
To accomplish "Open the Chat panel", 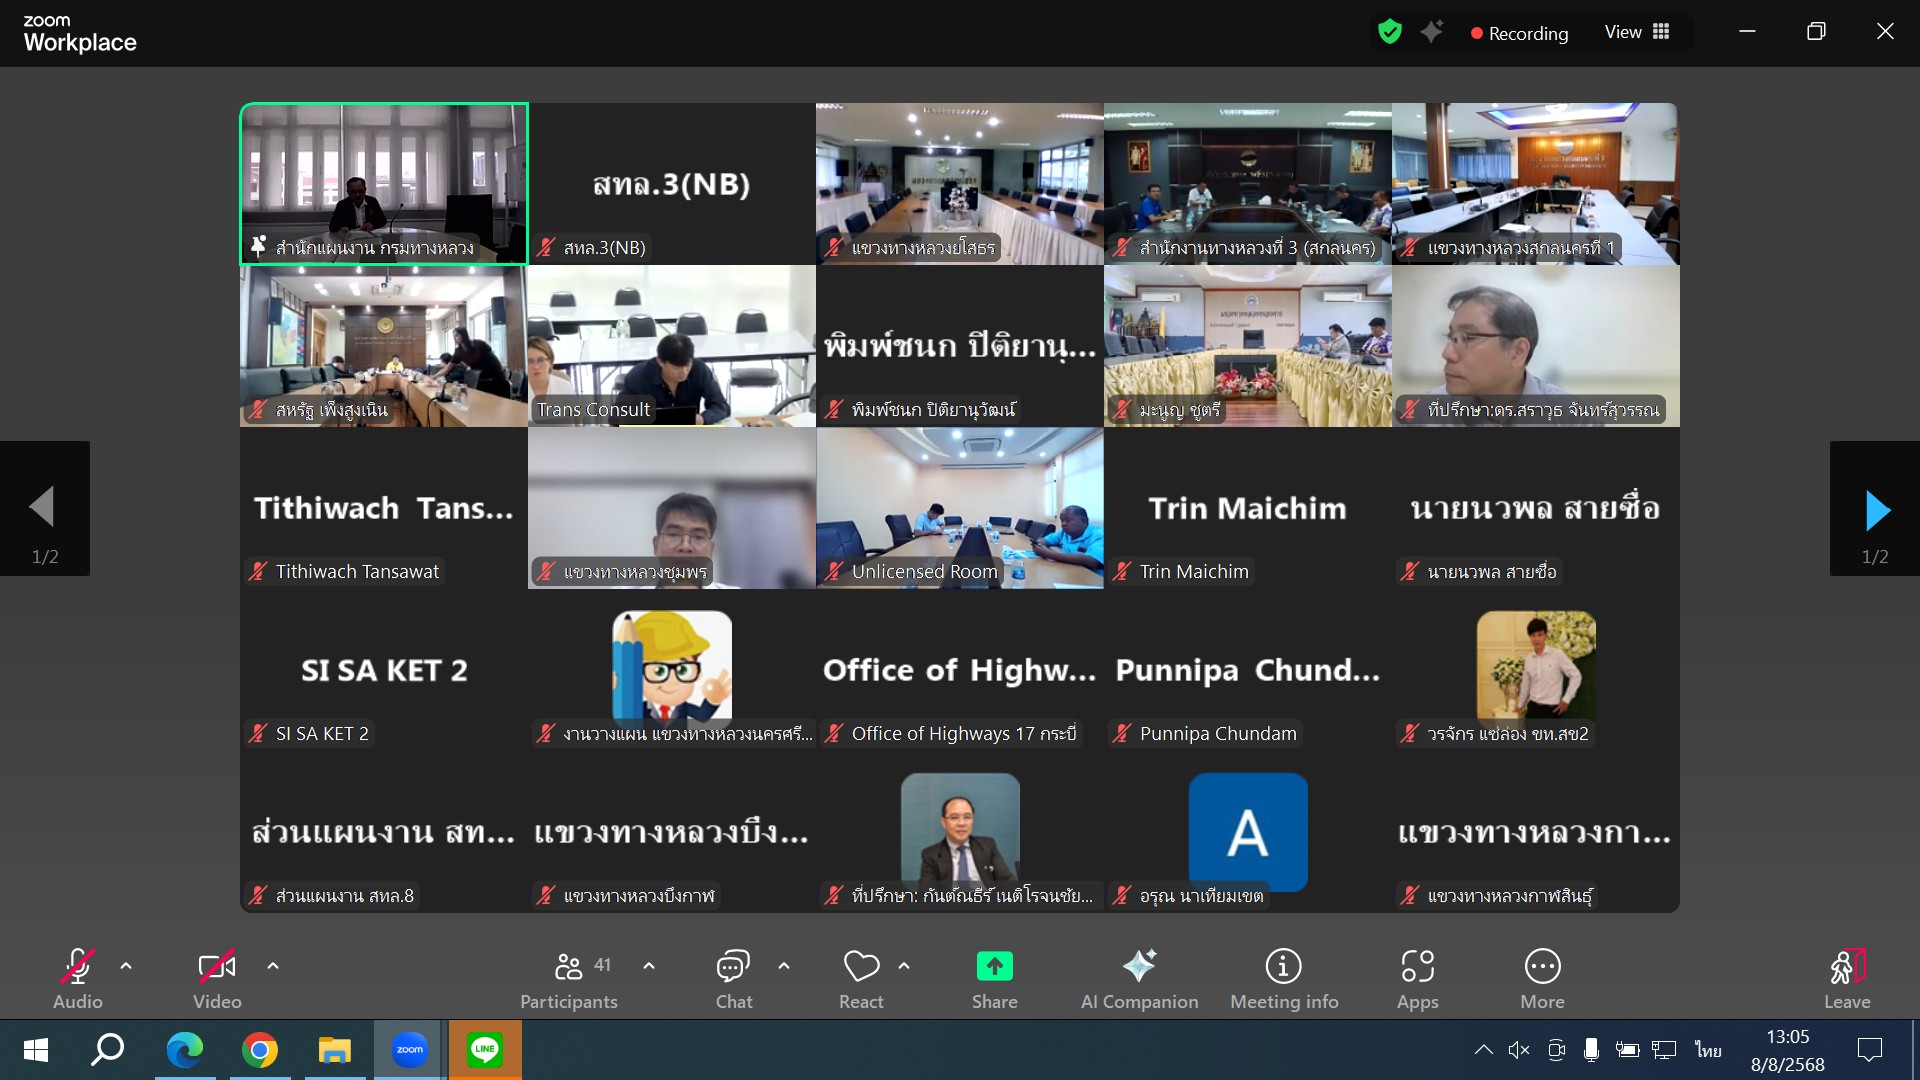I will [733, 978].
